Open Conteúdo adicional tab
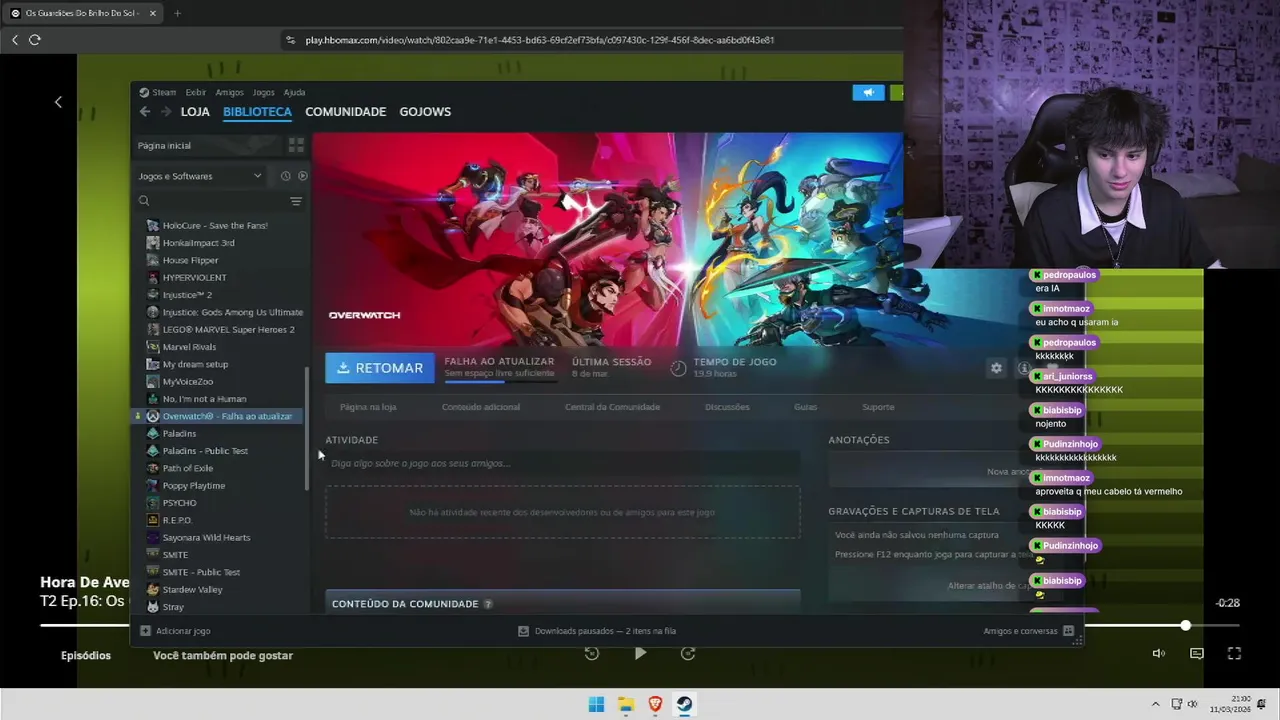 (481, 407)
